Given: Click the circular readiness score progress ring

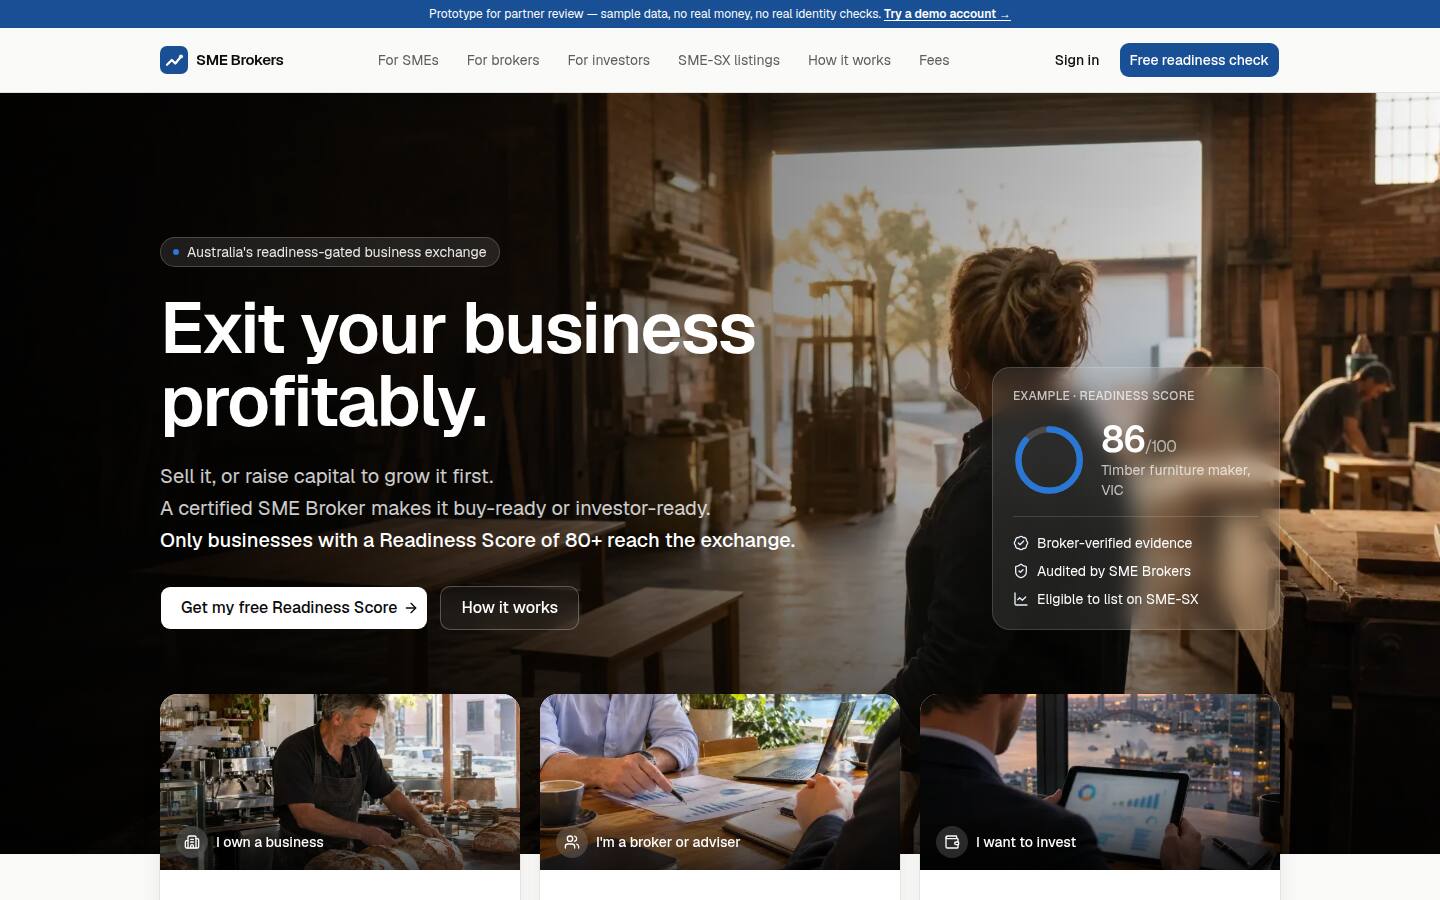Looking at the screenshot, I should [1049, 460].
